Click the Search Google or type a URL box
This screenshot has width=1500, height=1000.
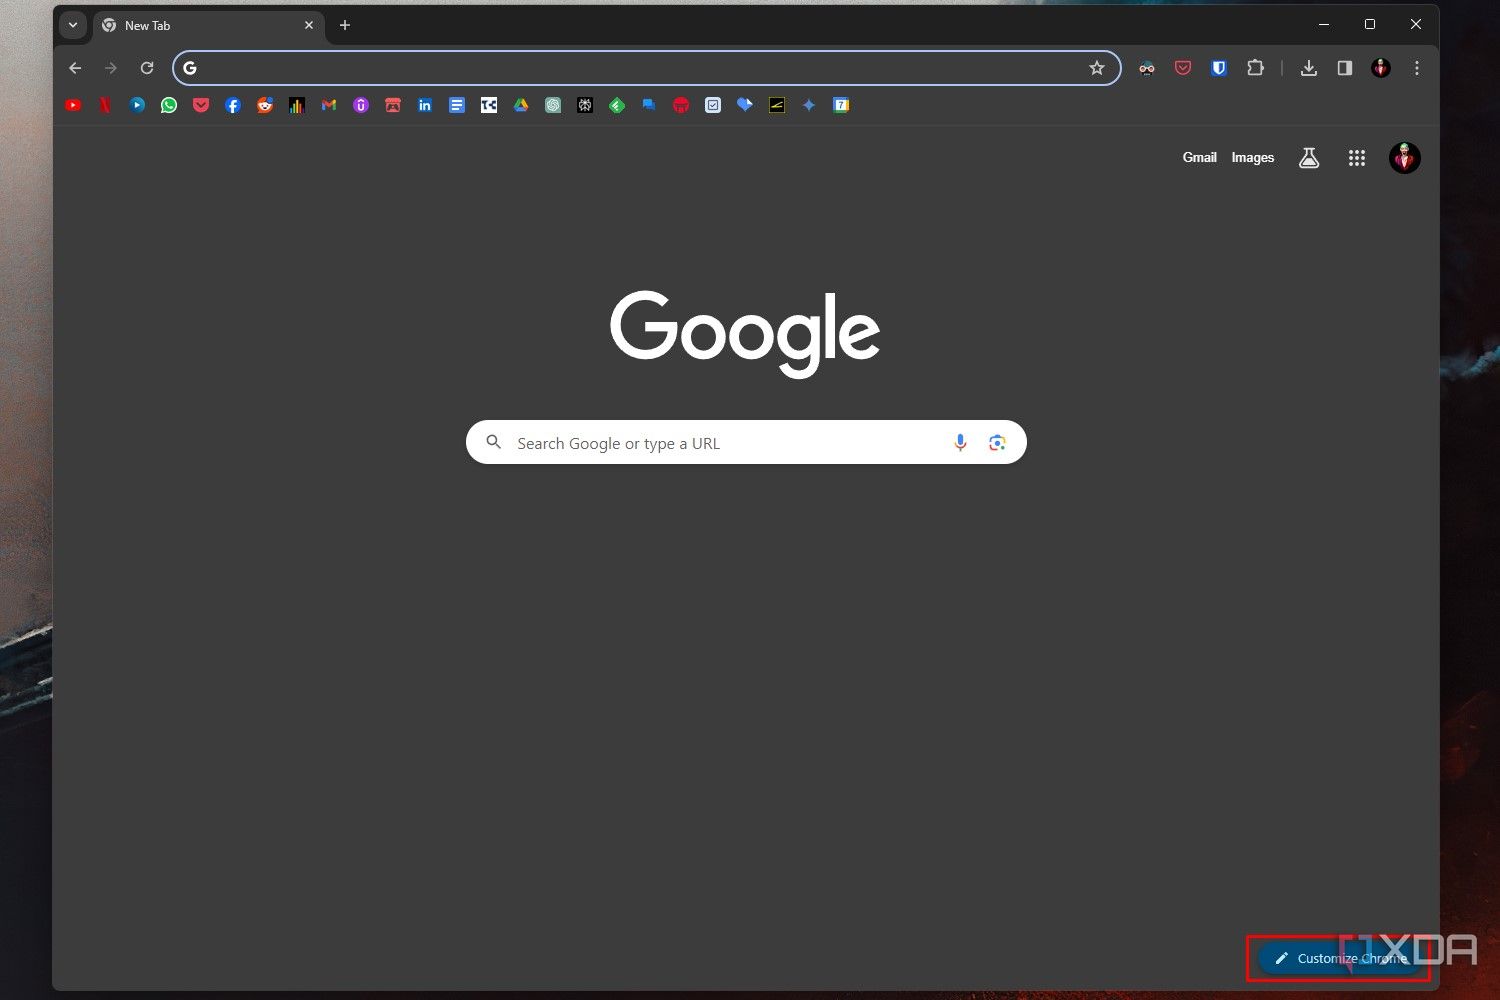[746, 442]
